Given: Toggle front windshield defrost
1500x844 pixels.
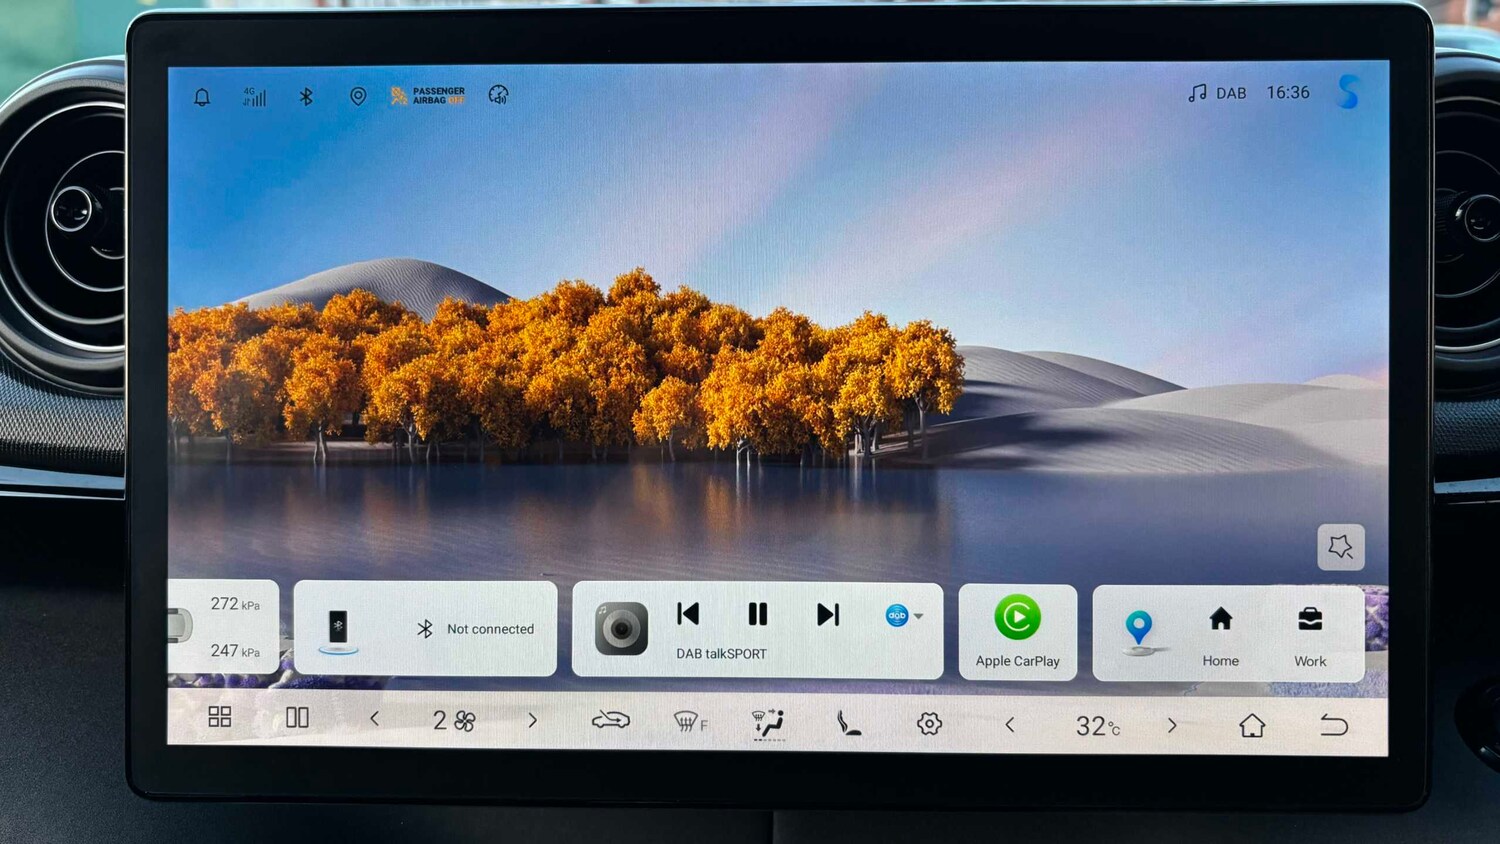Looking at the screenshot, I should (x=689, y=721).
